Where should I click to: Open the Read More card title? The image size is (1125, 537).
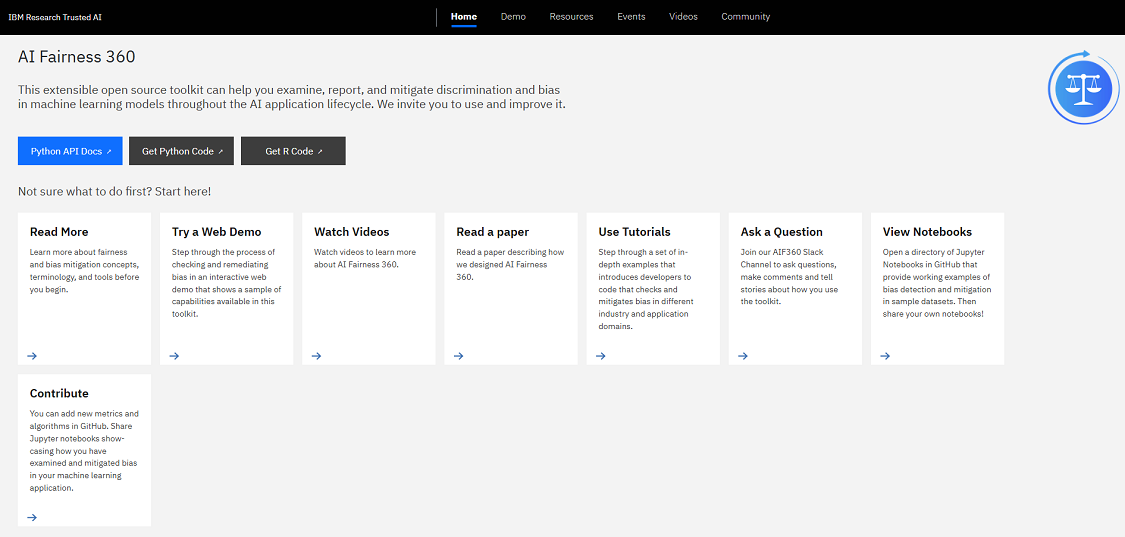(59, 232)
